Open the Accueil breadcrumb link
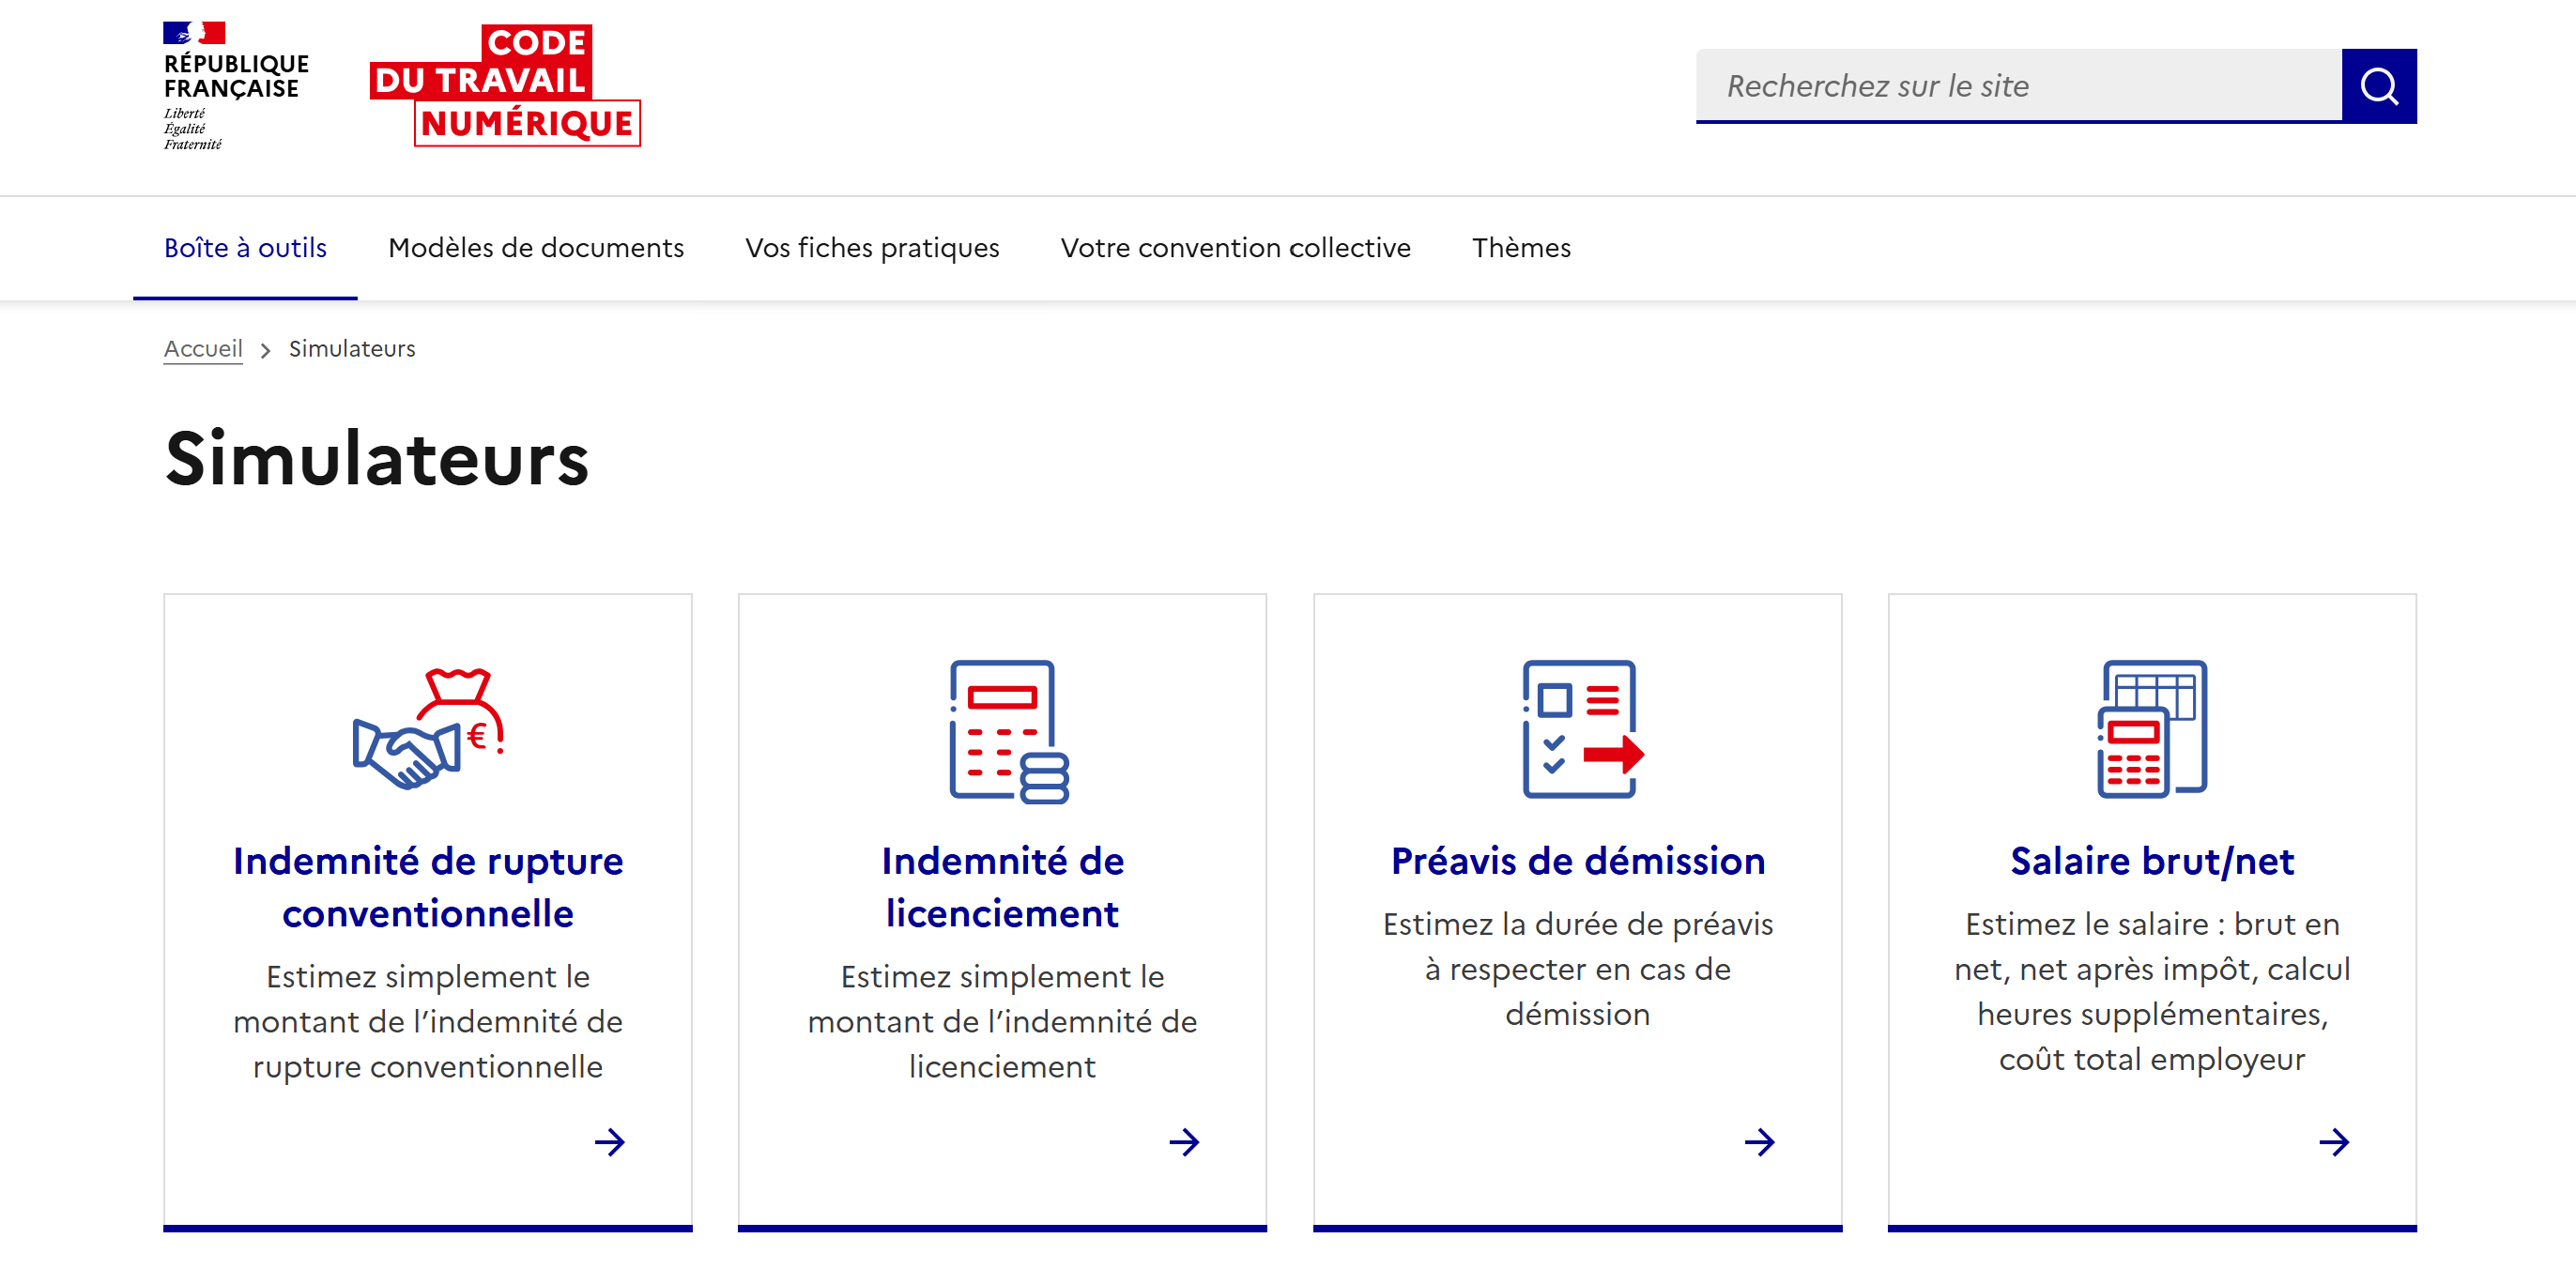 [203, 348]
